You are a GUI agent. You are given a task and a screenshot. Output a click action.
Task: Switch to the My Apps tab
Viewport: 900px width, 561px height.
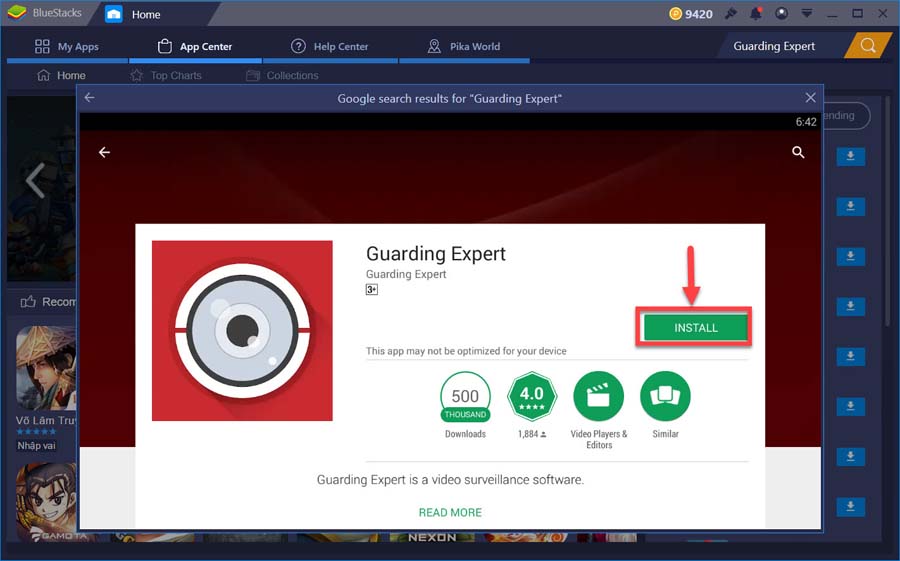pos(67,47)
